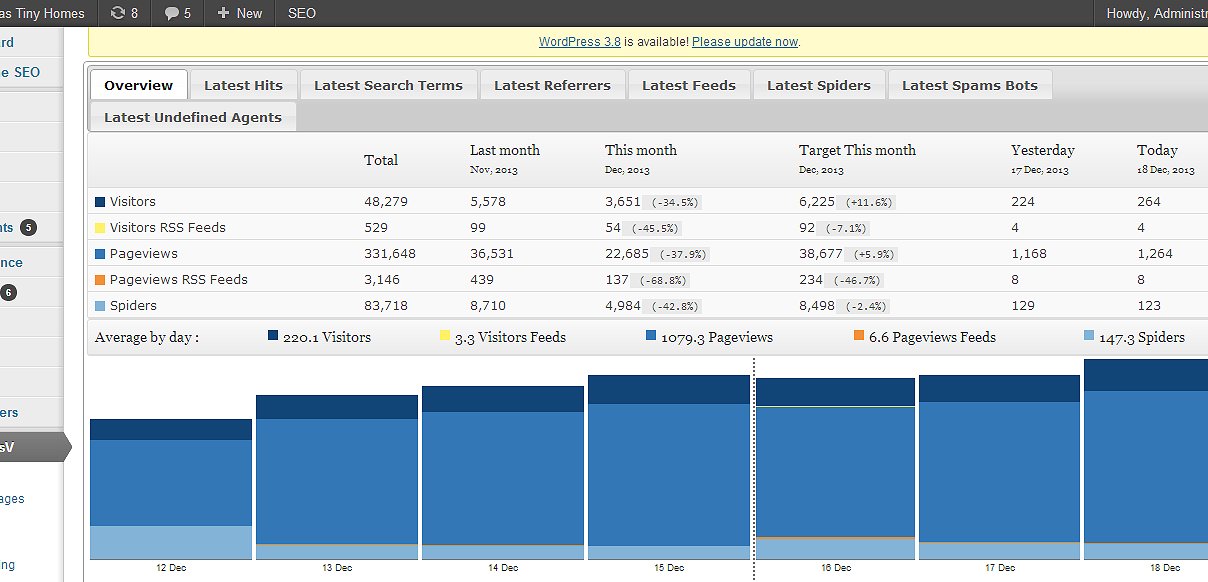Click the plus New icon in admin bar
The width and height of the screenshot is (1208, 582).
224,13
